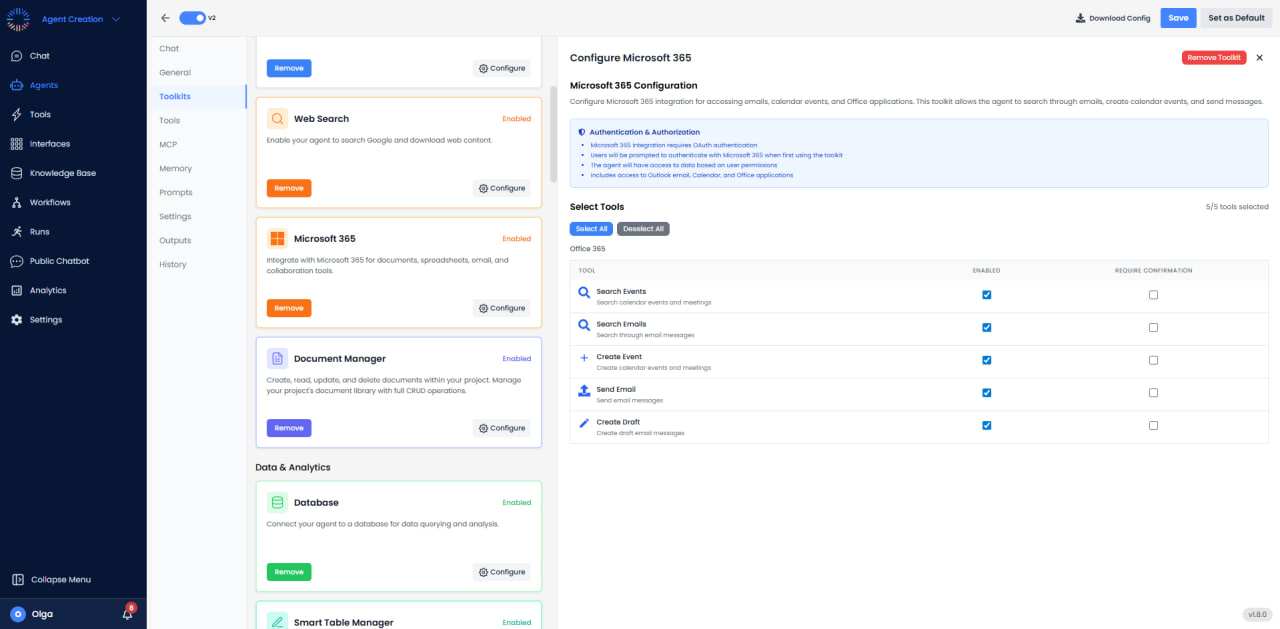Click the Smart Table Manager icon
The height and width of the screenshot is (629, 1280).
278,622
